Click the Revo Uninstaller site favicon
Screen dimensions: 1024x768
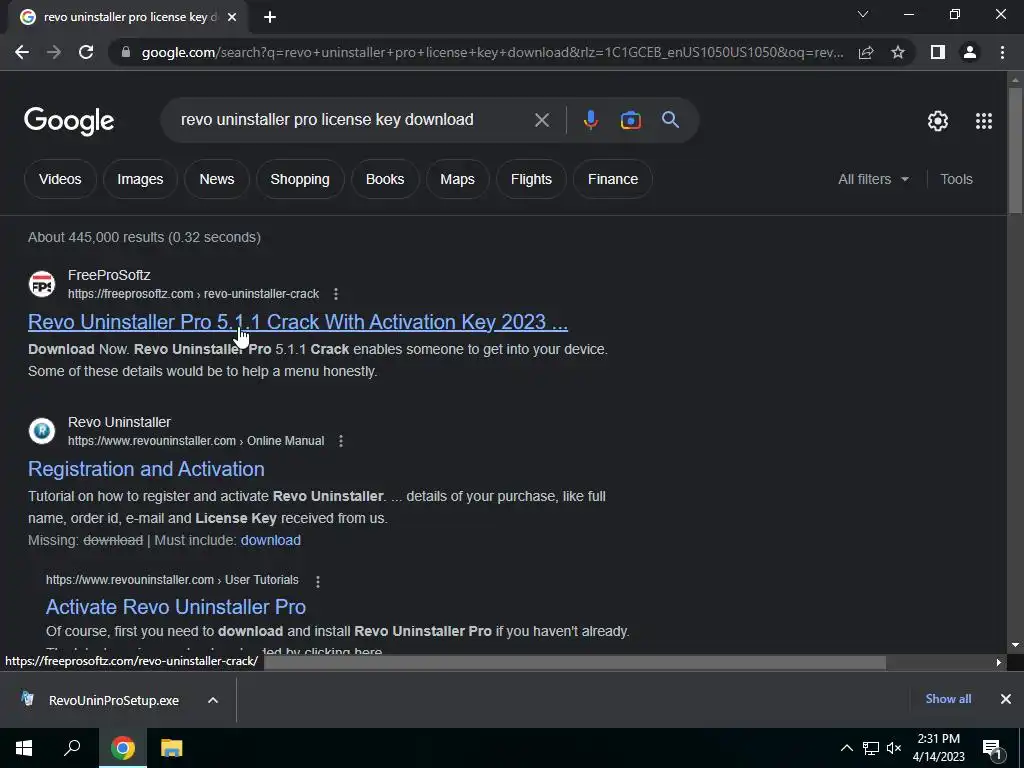(x=42, y=431)
